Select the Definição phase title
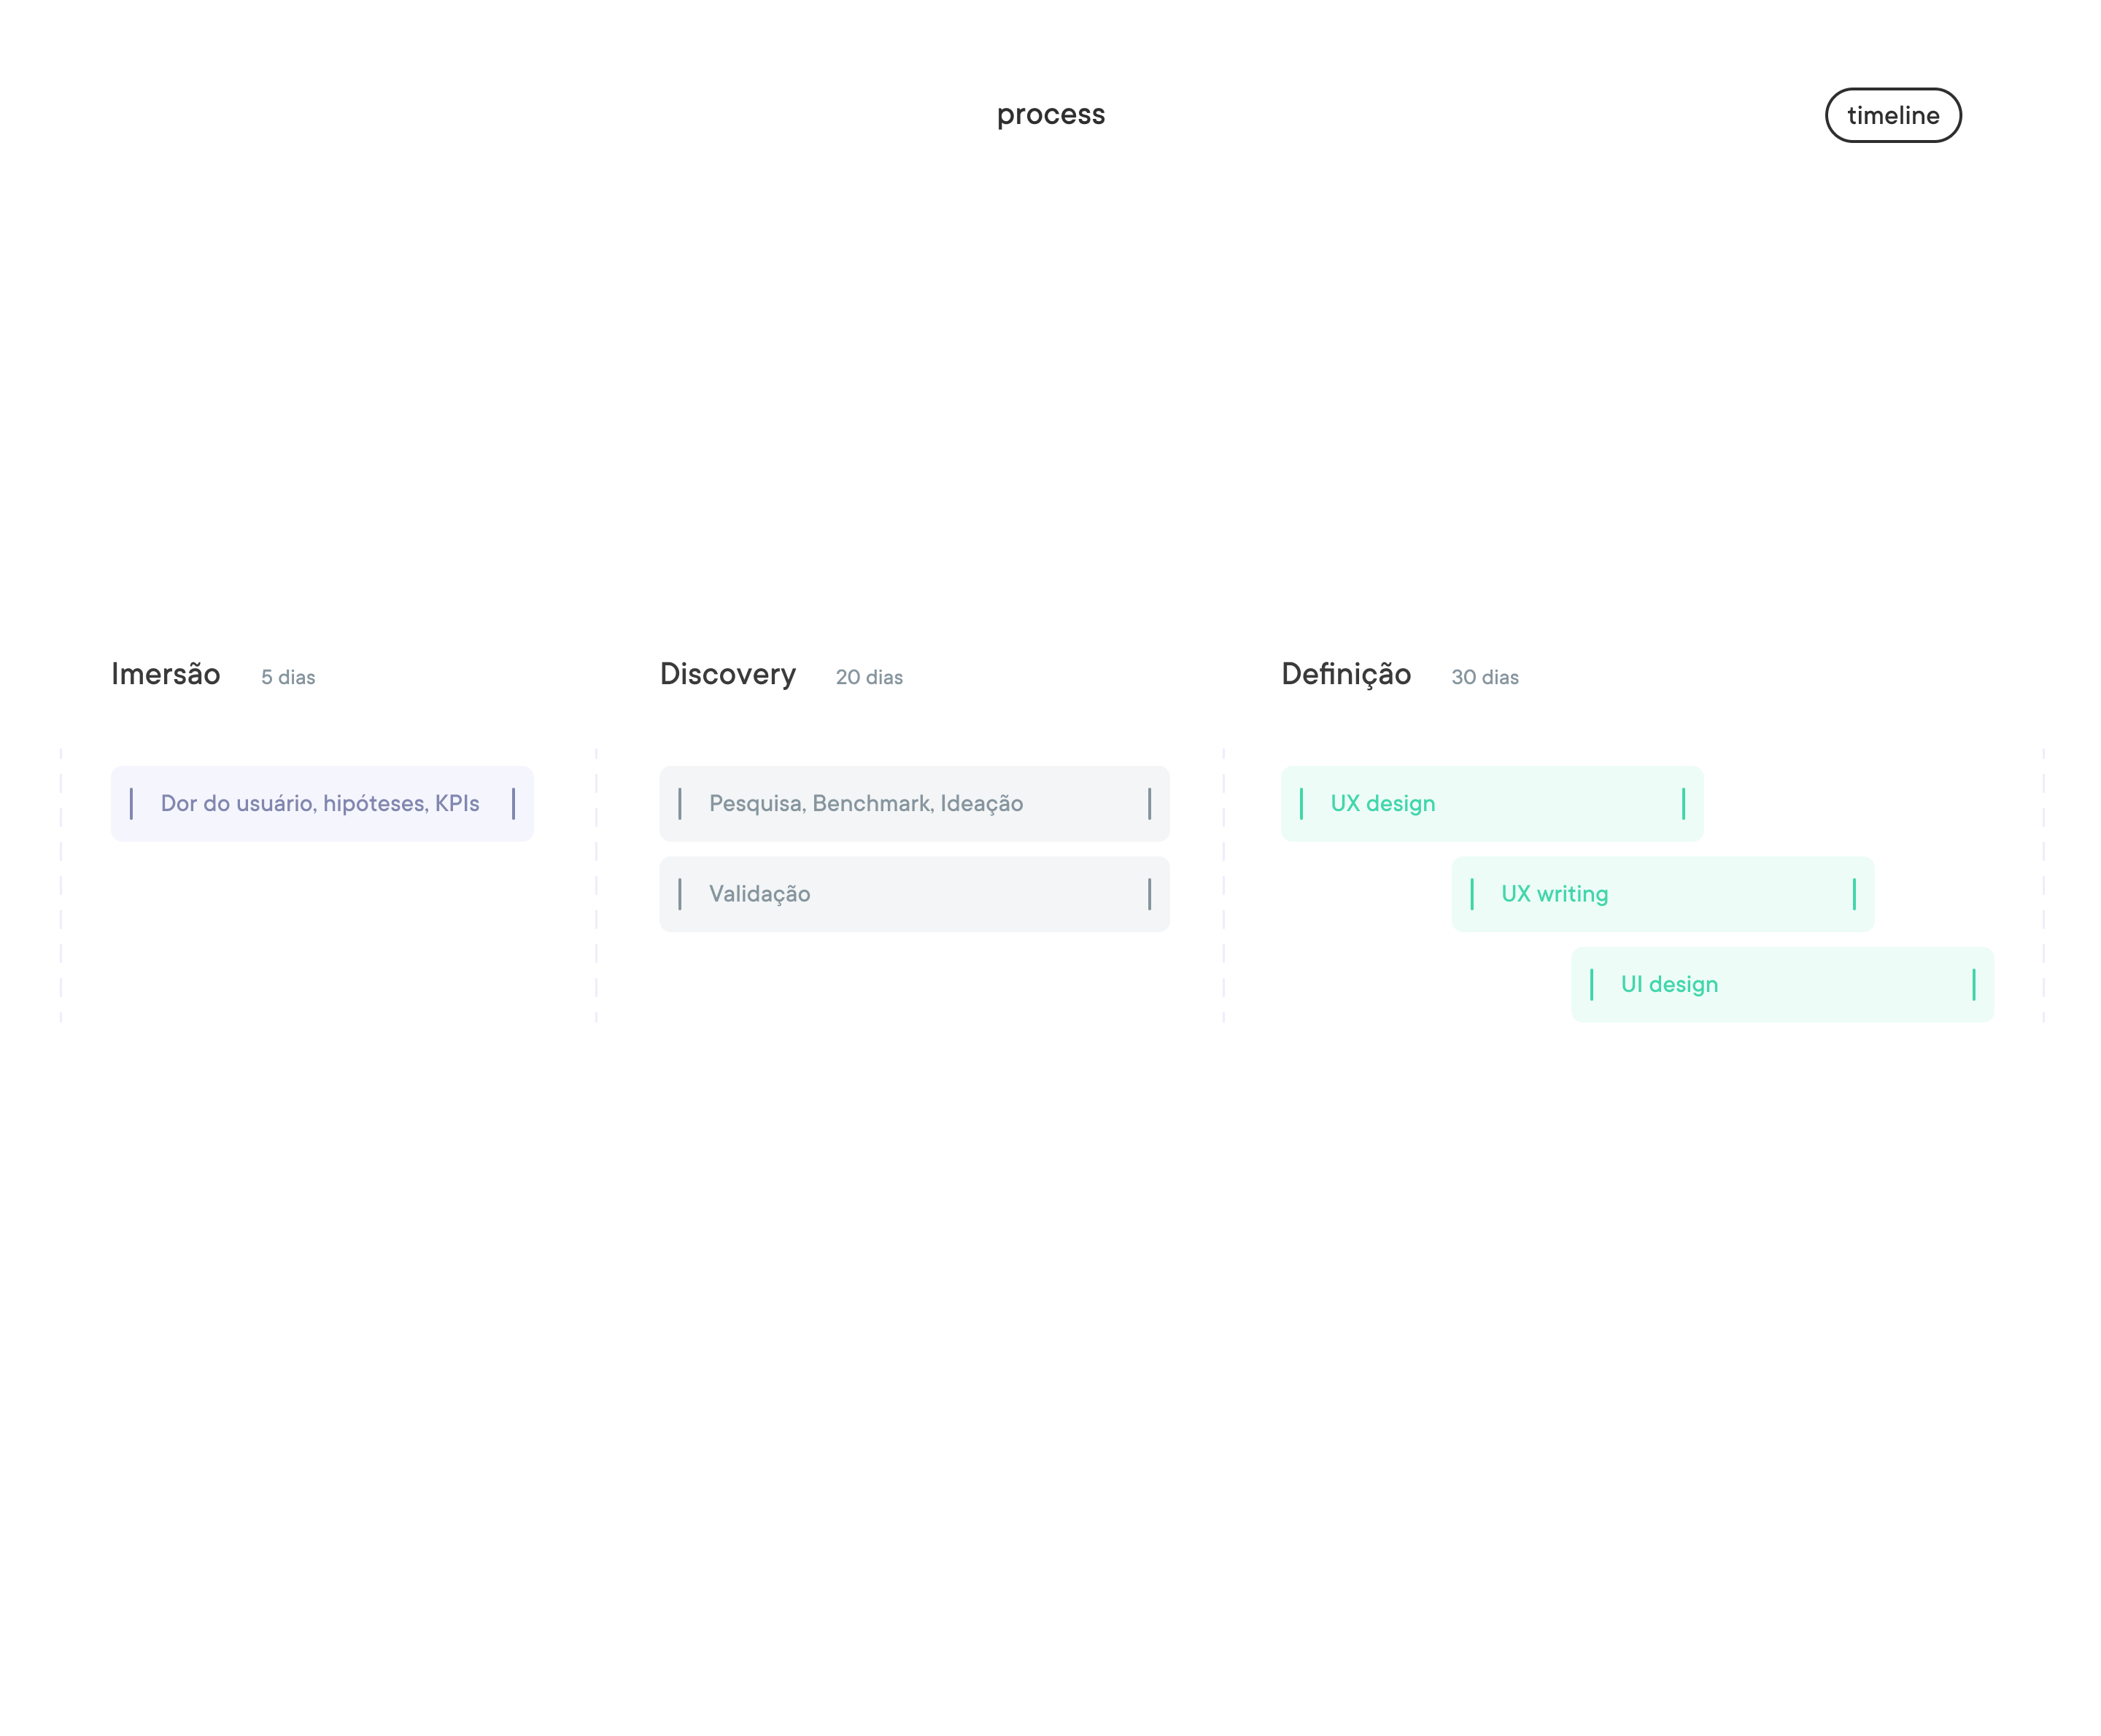The height and width of the screenshot is (1736, 2101). click(1345, 674)
